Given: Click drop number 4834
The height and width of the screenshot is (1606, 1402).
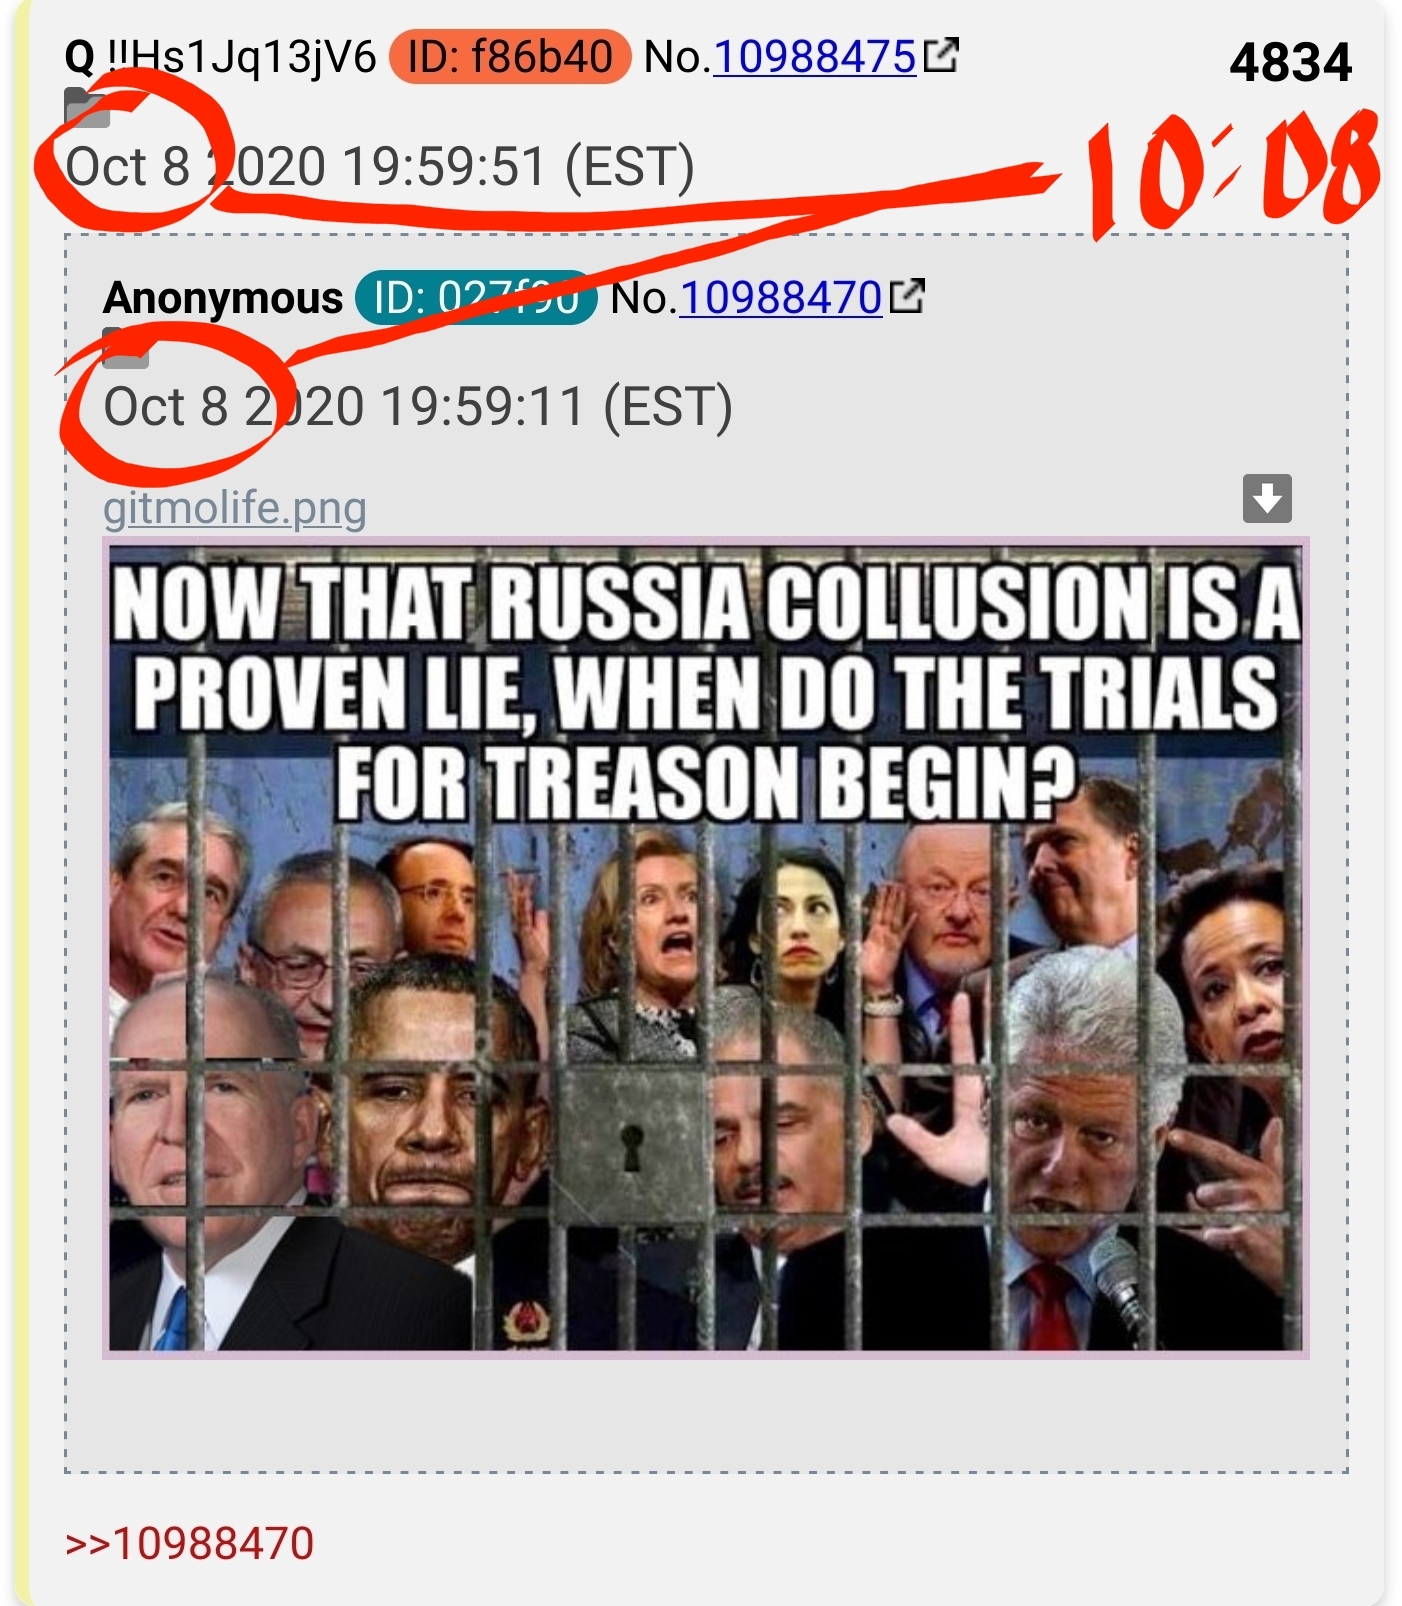Looking at the screenshot, I should (x=1290, y=62).
